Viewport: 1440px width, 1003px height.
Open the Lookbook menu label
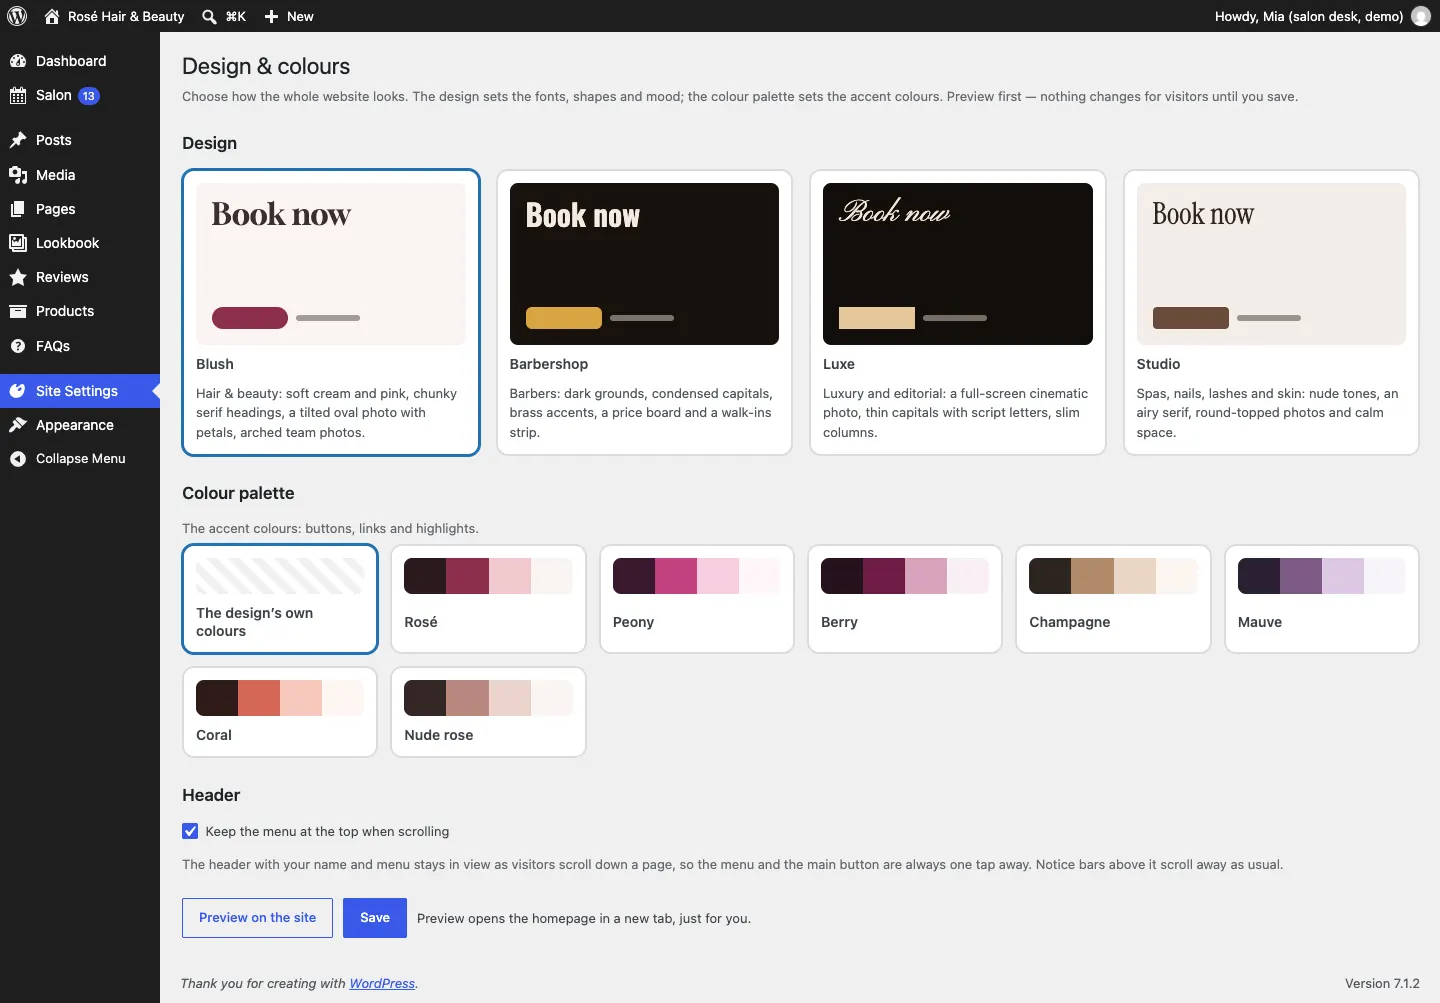click(67, 243)
